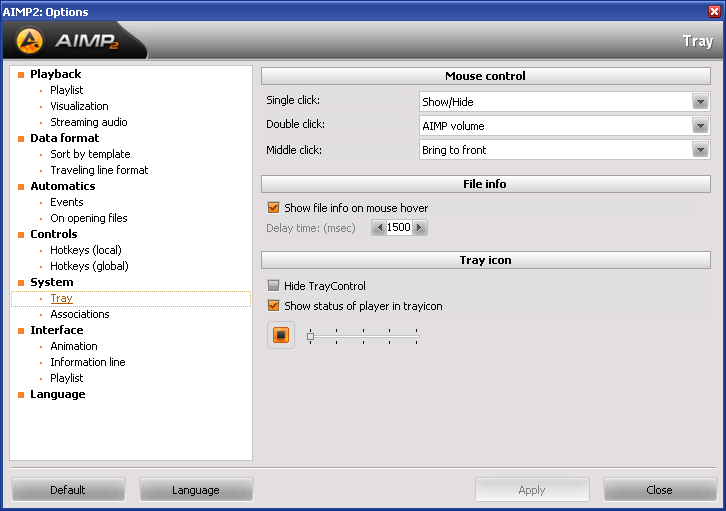Open Visualization settings
The height and width of the screenshot is (511, 726).
pos(79,106)
